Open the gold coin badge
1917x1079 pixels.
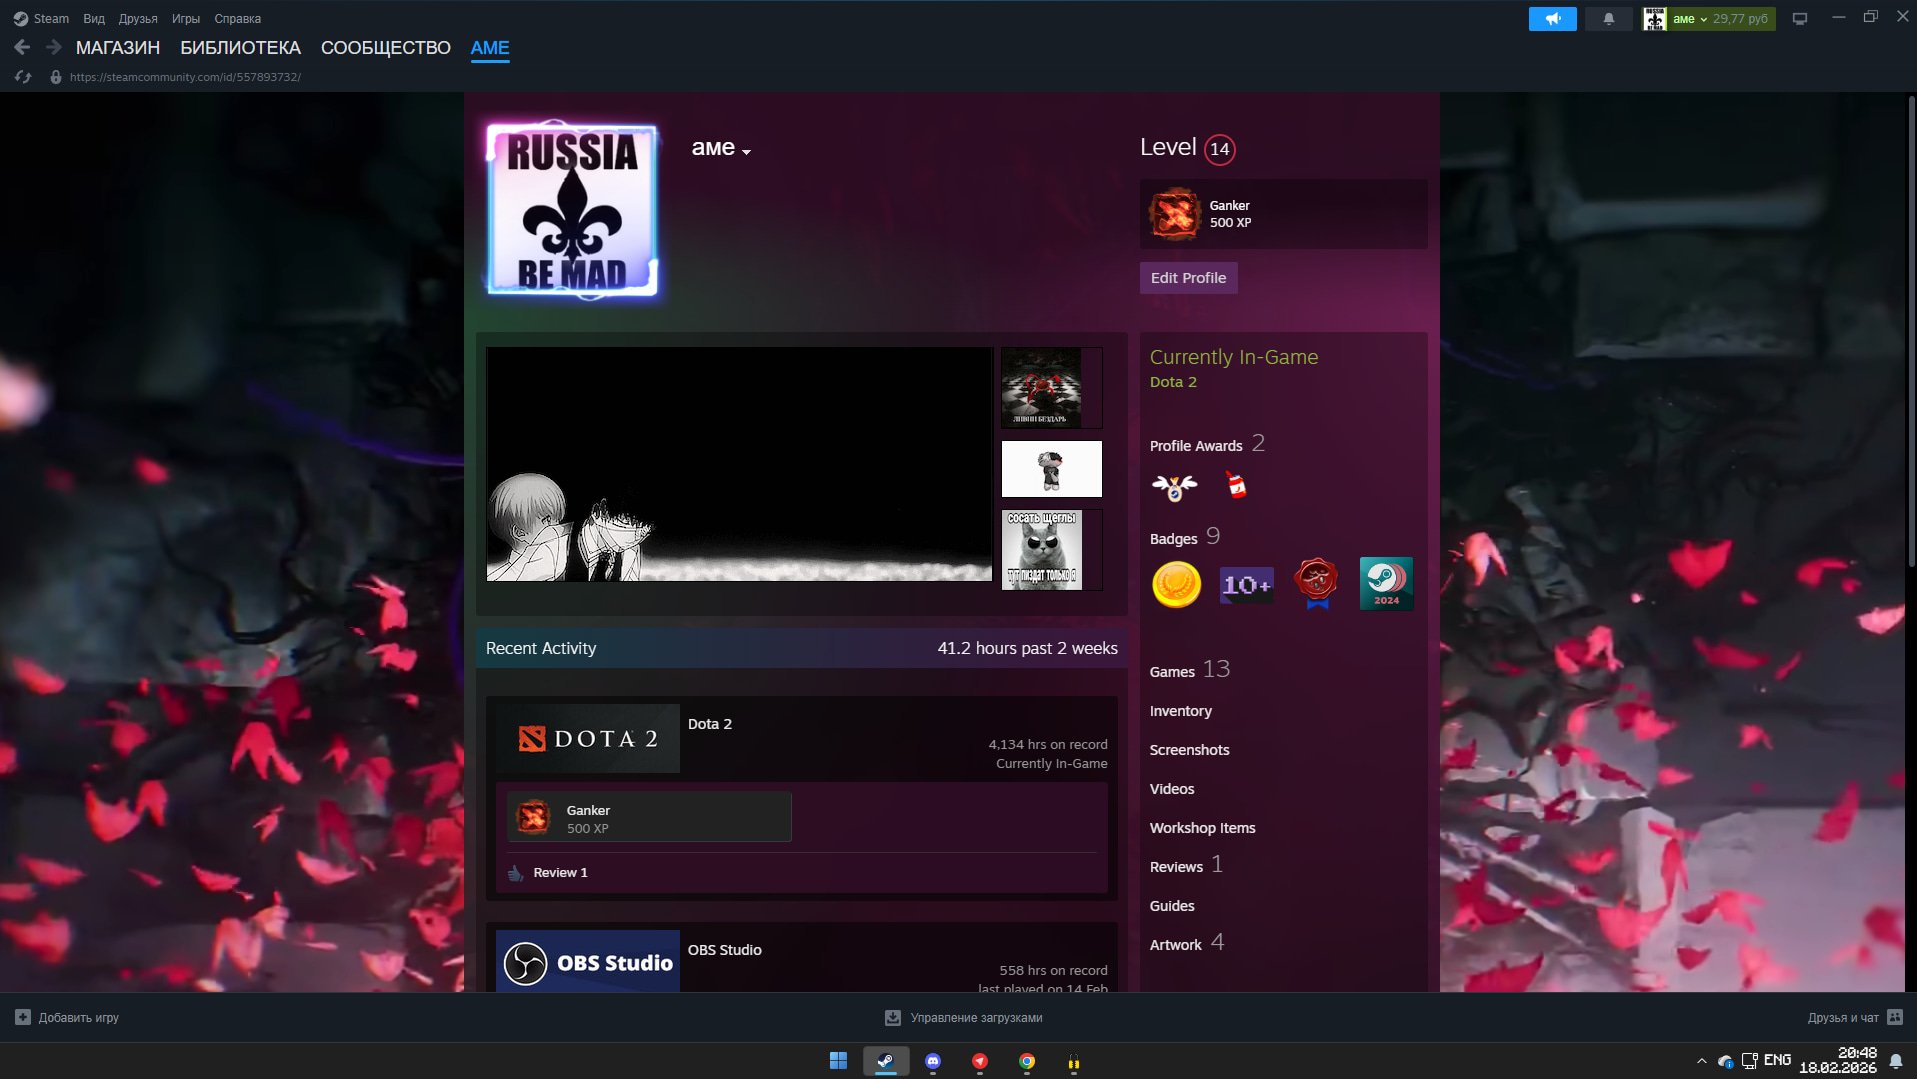pyautogui.click(x=1176, y=584)
